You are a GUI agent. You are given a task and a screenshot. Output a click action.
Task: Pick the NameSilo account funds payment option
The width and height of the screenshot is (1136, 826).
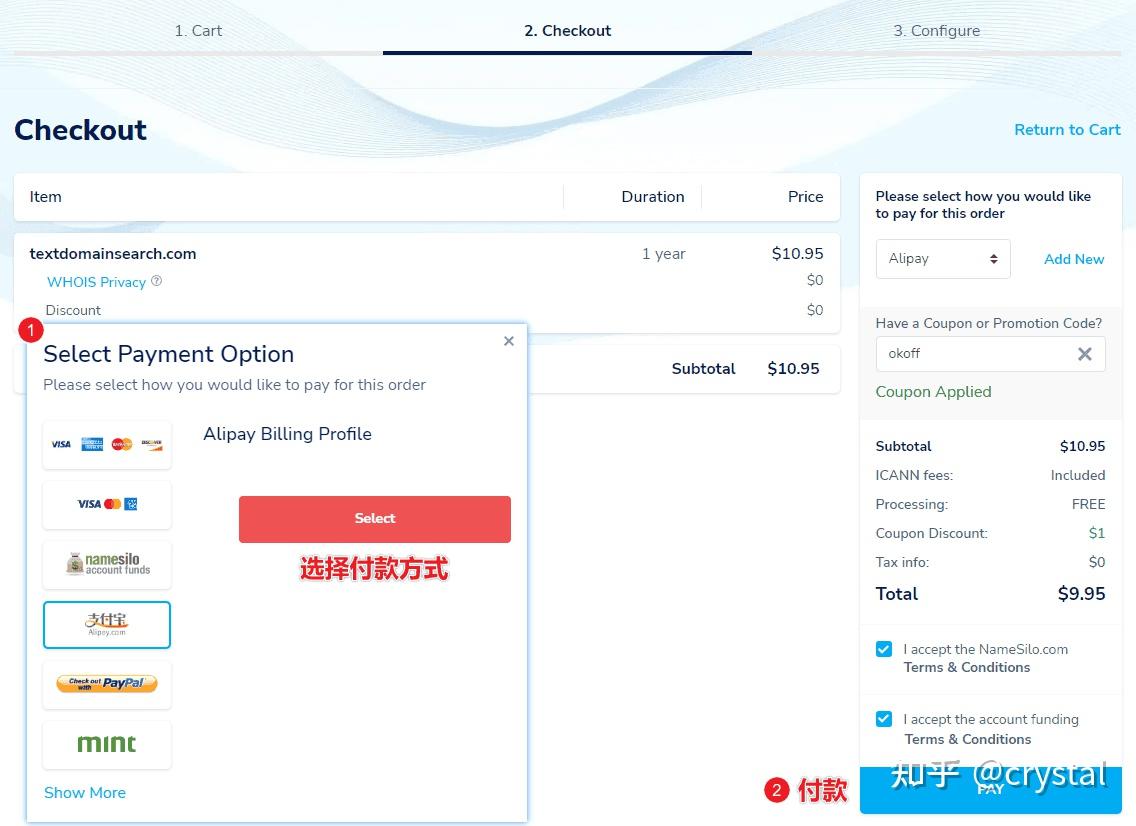[x=107, y=564]
